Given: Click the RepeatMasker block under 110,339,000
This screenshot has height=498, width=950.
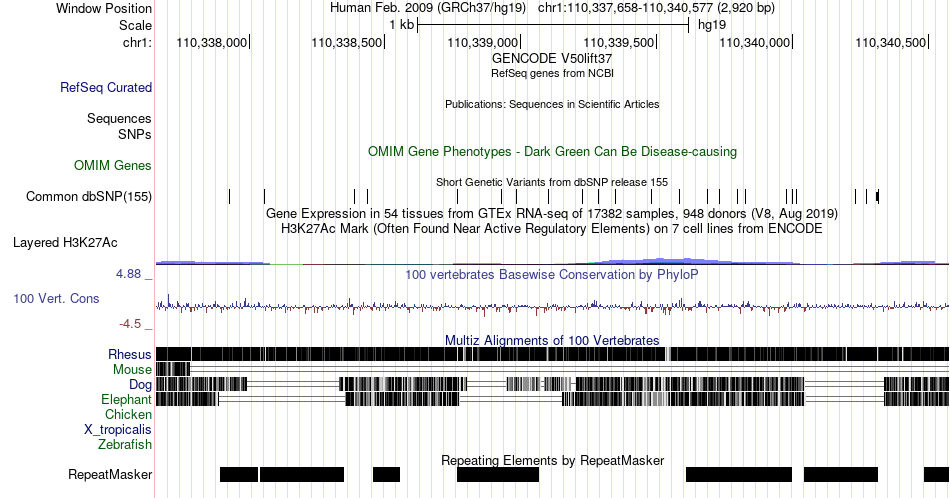Looking at the screenshot, I should 498,474.
